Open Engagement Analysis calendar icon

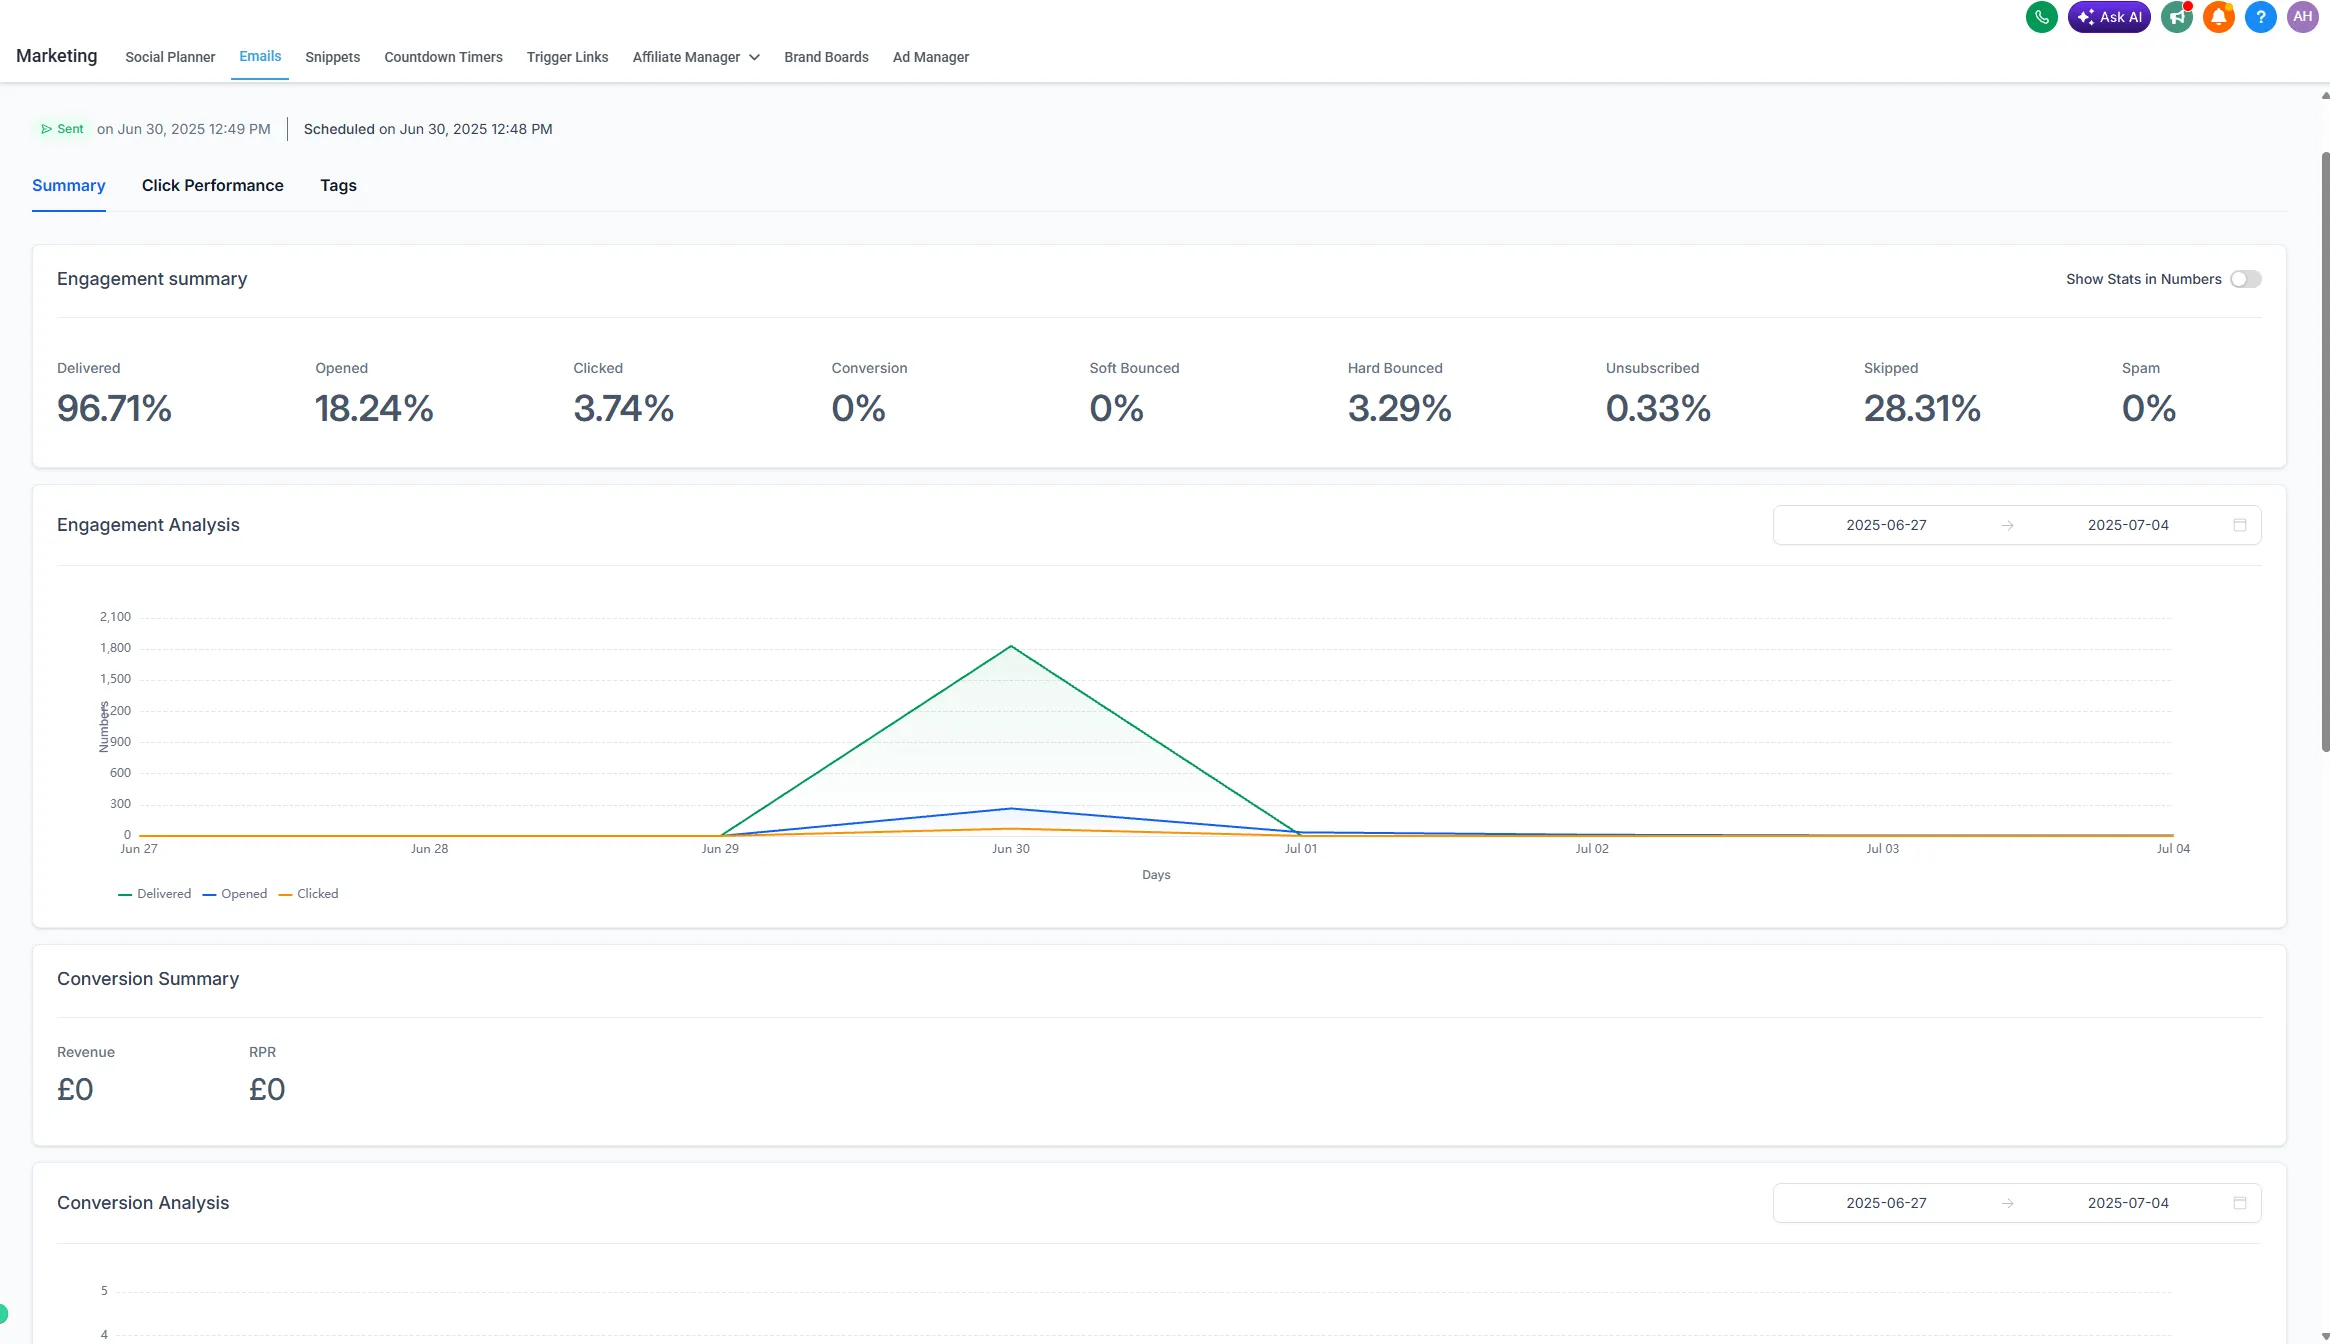2240,525
